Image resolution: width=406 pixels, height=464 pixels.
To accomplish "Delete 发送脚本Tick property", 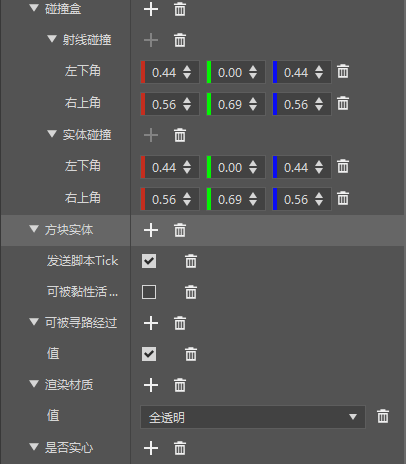I will coord(191,261).
